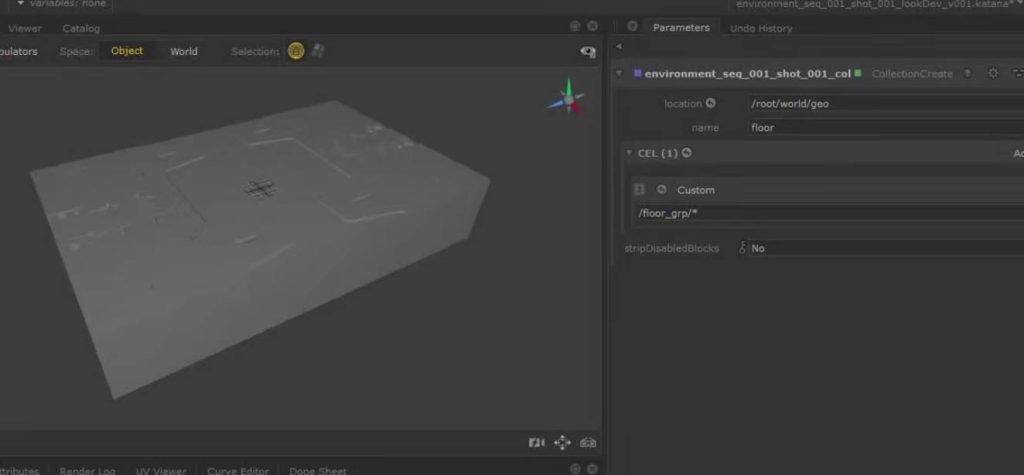Viewport: 1024px width, 475px height.
Task: Click the purple node color swatch
Action: [637, 73]
